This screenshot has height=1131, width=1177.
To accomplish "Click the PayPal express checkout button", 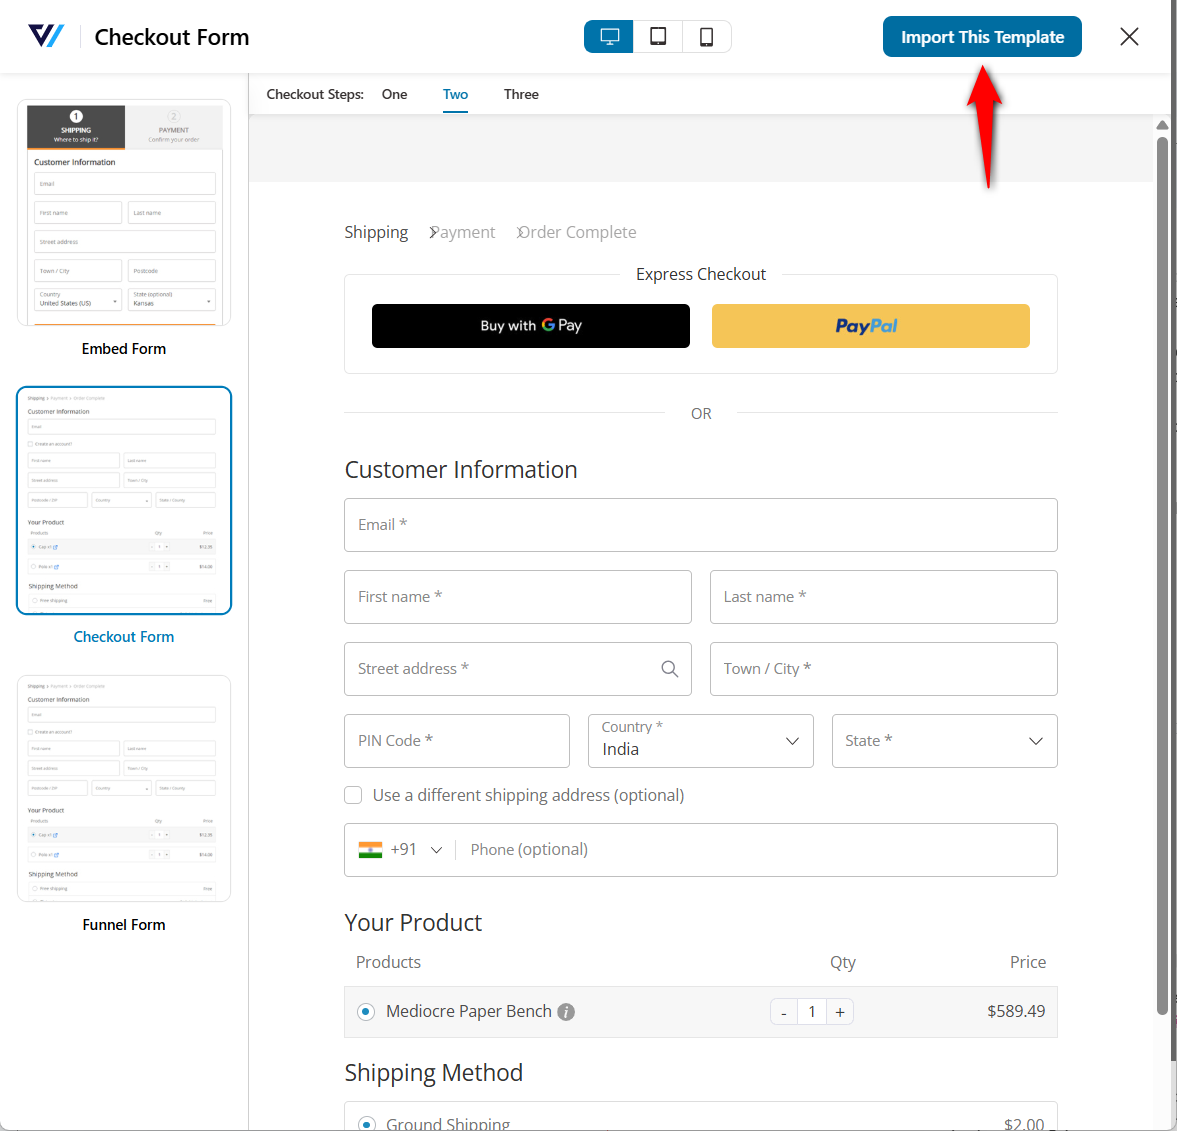I will point(870,325).
